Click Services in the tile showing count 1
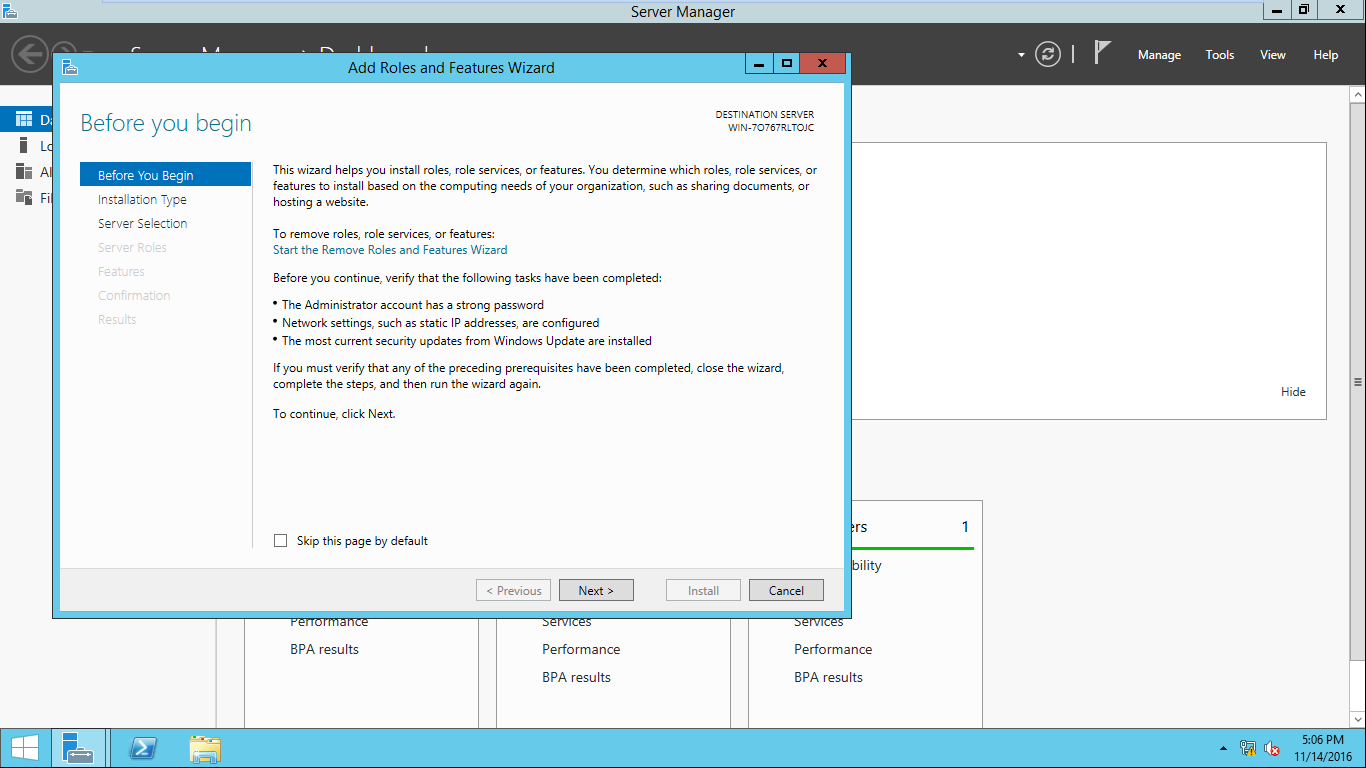Screen dimensions: 1366x768 click(818, 621)
